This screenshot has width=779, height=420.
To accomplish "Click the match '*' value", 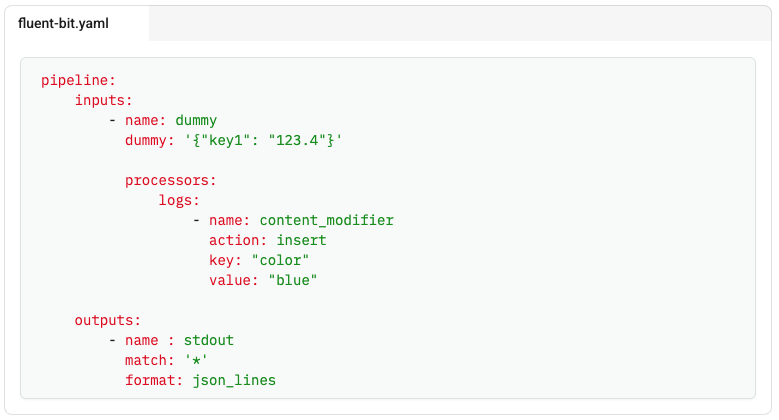I will tap(196, 360).
